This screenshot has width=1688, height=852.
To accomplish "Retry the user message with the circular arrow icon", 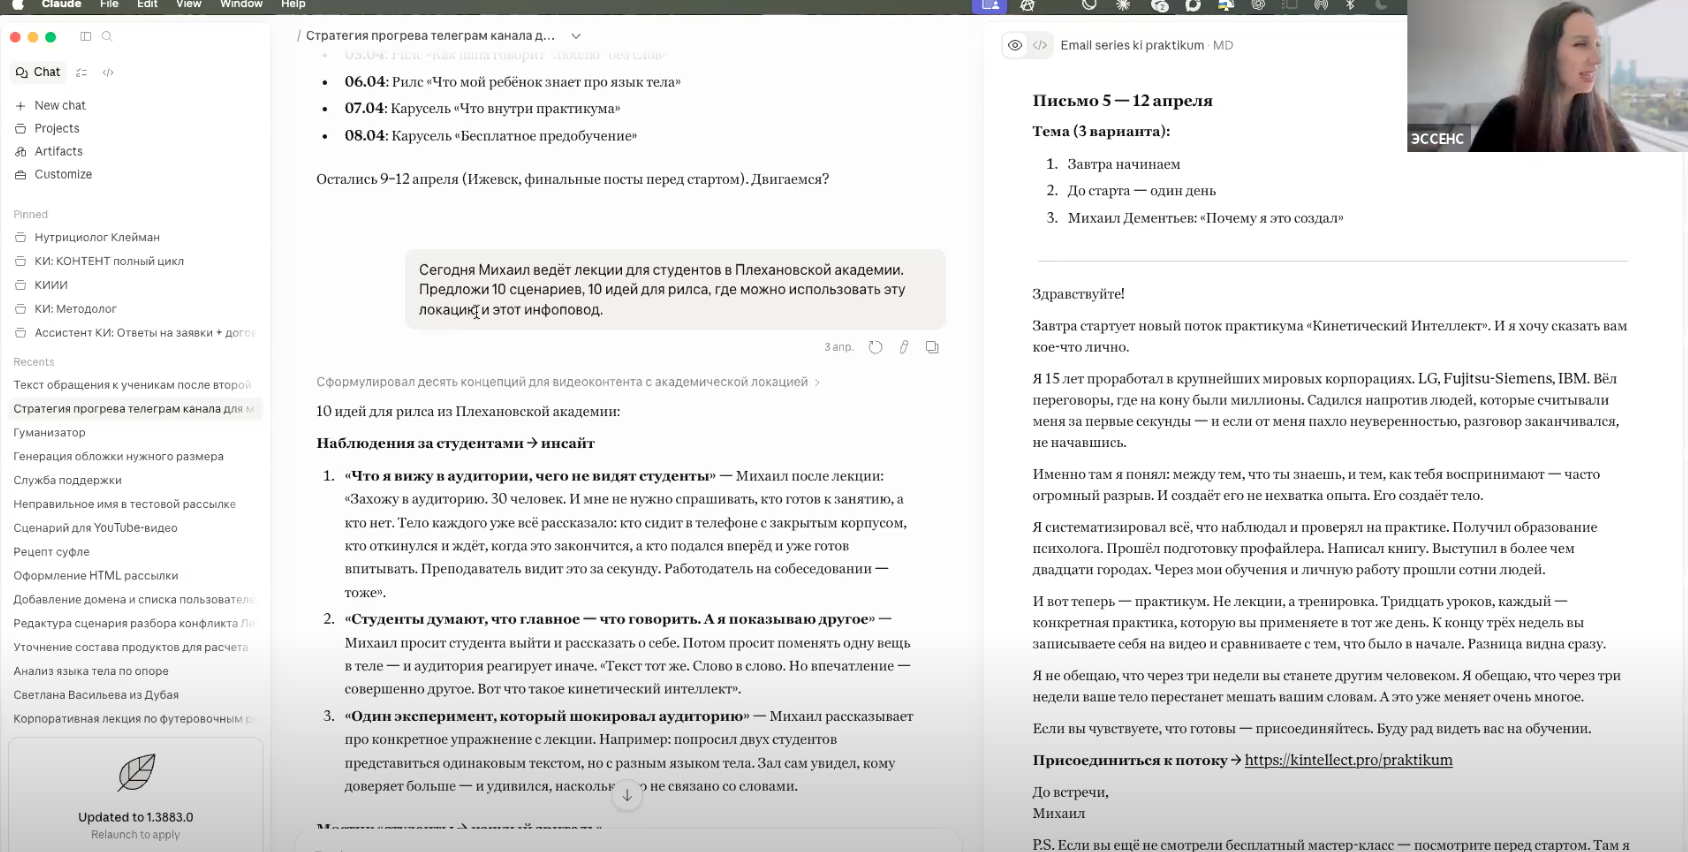I will coord(875,347).
